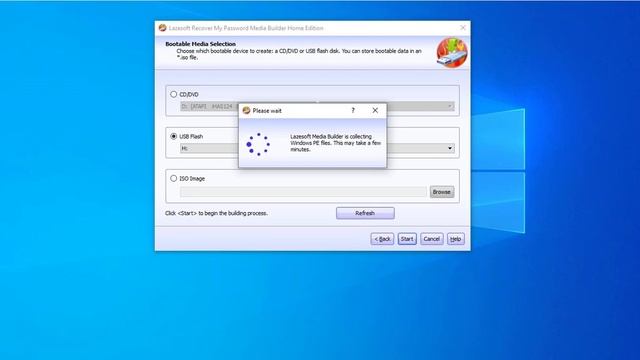
Task: Click the question mark help button in Please wait dialog
Action: click(x=353, y=111)
